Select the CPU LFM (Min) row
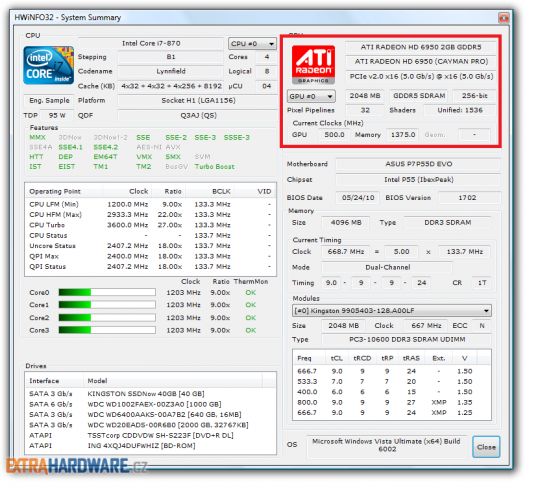This screenshot has width=551, height=500. point(150,204)
